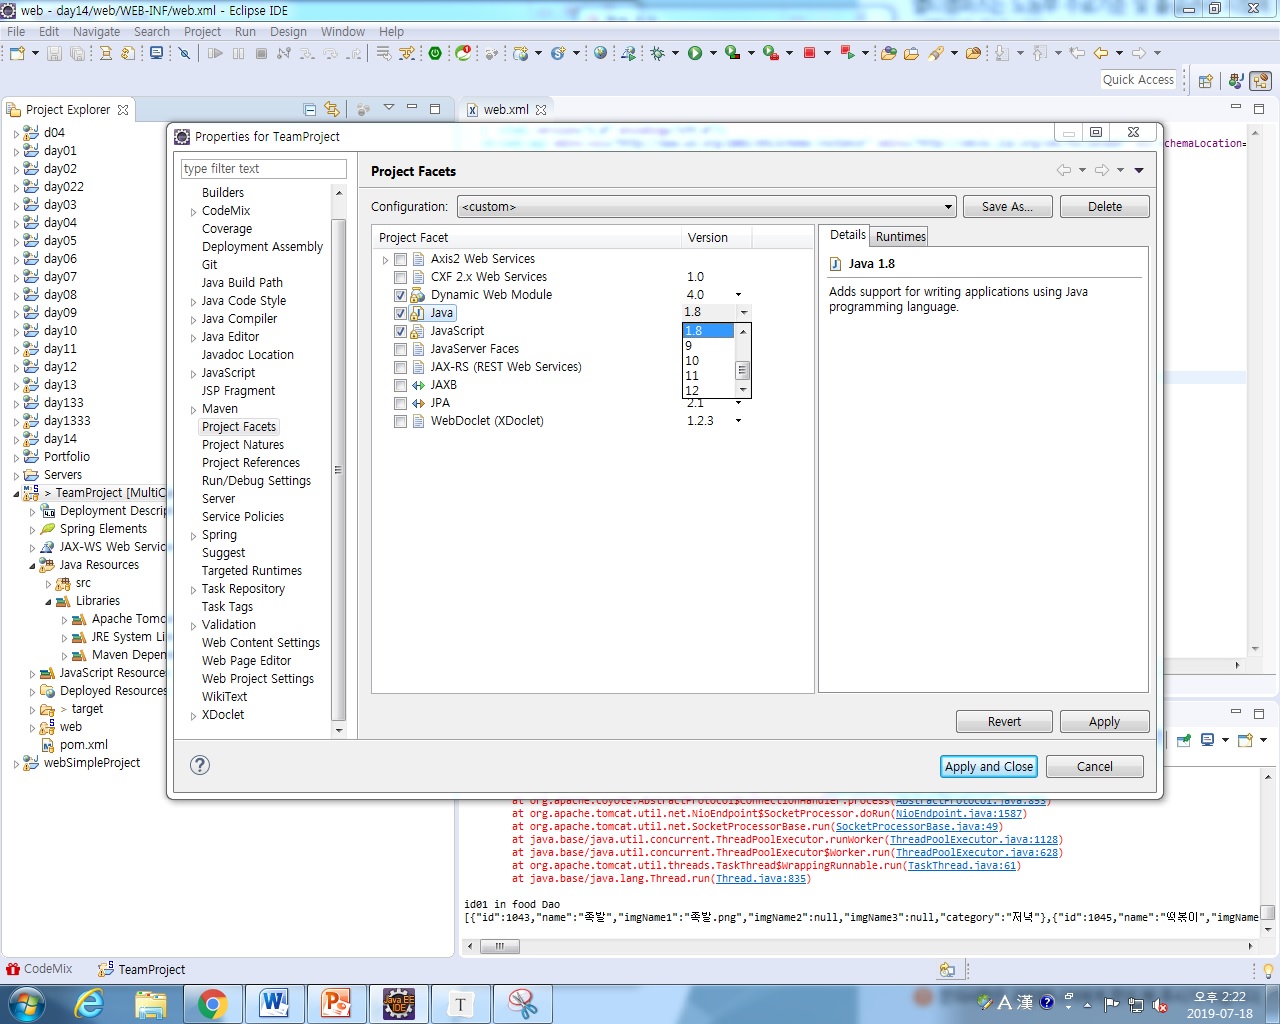This screenshot has width=1280, height=1024.
Task: Click the open task folder toolbar icon
Action: click(911, 53)
